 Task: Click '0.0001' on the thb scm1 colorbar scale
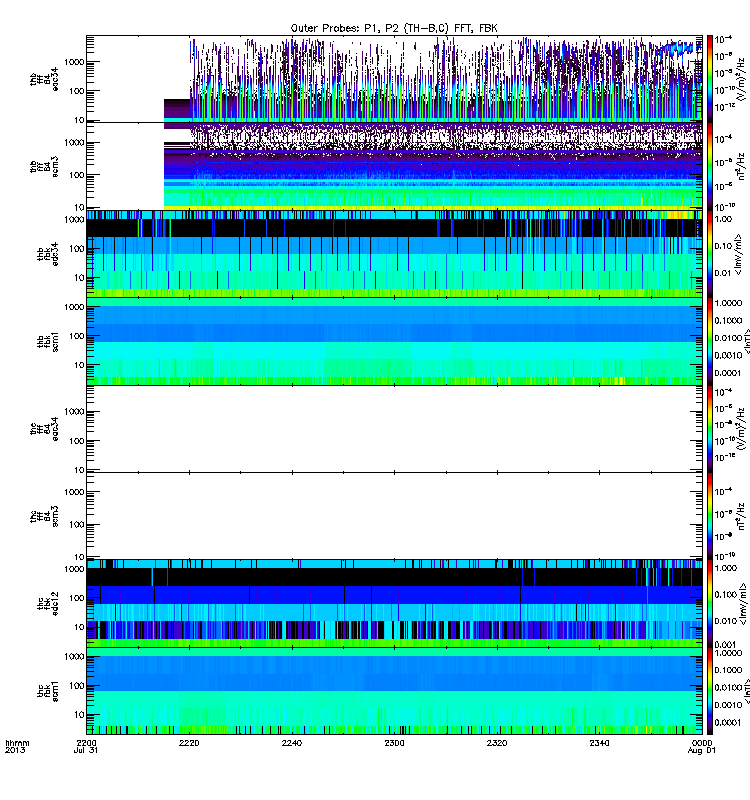(728, 373)
